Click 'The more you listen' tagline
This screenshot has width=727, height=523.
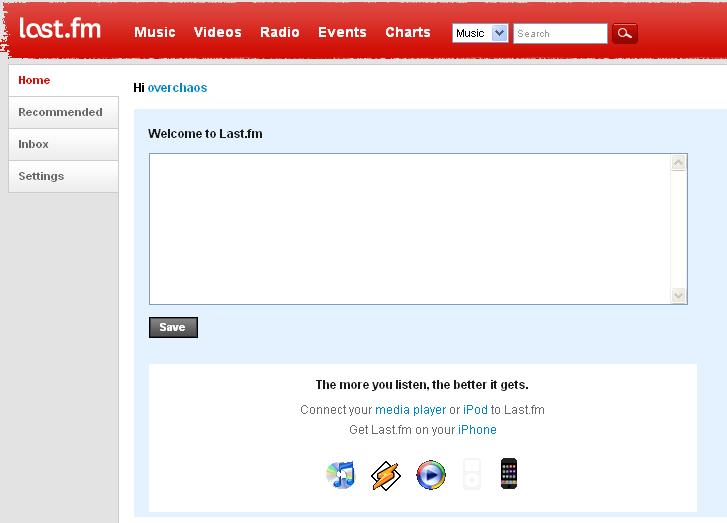(x=422, y=385)
